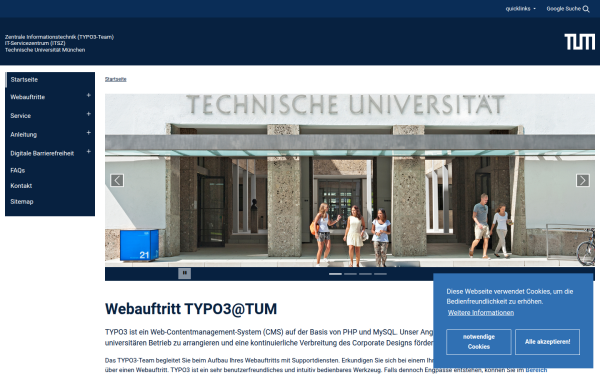Pause the image slideshow
The width and height of the screenshot is (600, 375).
(184, 273)
